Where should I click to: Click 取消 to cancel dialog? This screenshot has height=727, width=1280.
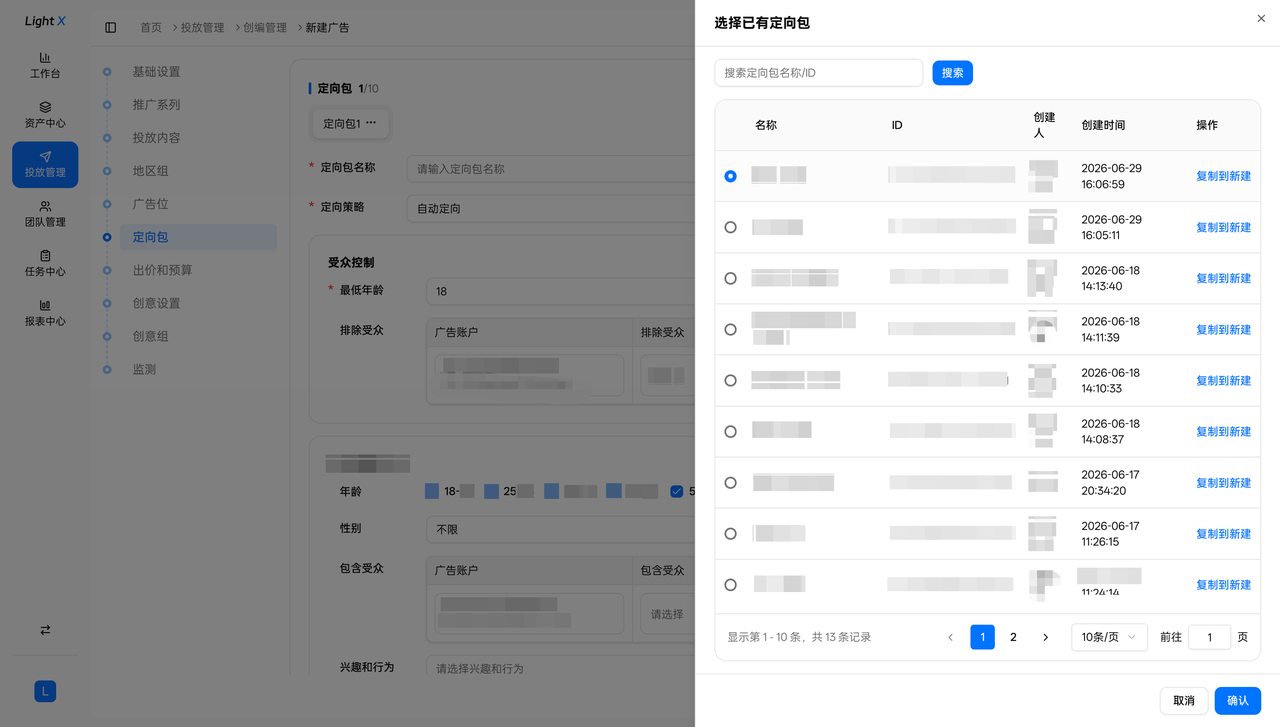point(1184,701)
